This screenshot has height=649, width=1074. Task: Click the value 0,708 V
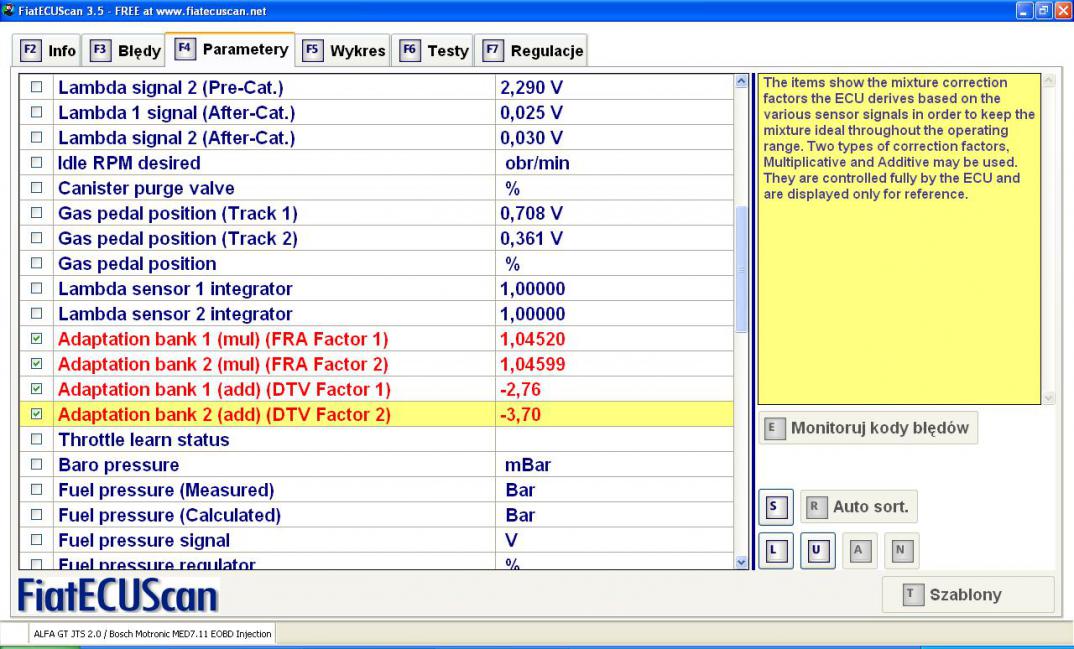pyautogui.click(x=532, y=214)
